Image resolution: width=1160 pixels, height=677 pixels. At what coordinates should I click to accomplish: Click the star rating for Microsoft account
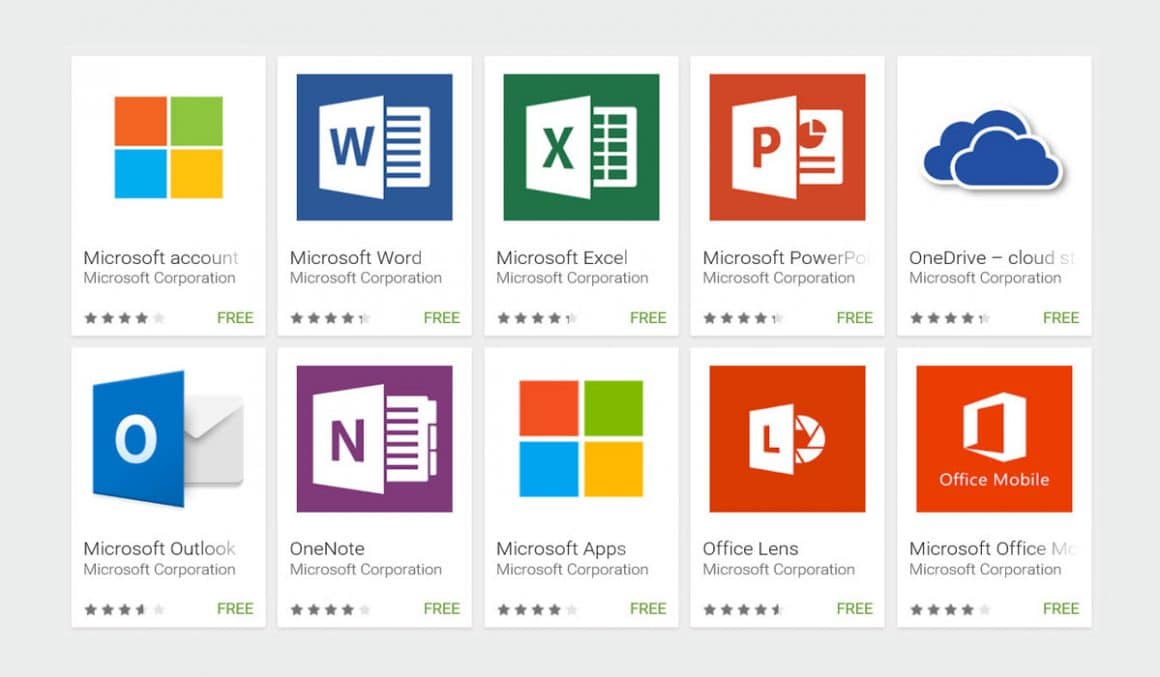(124, 318)
